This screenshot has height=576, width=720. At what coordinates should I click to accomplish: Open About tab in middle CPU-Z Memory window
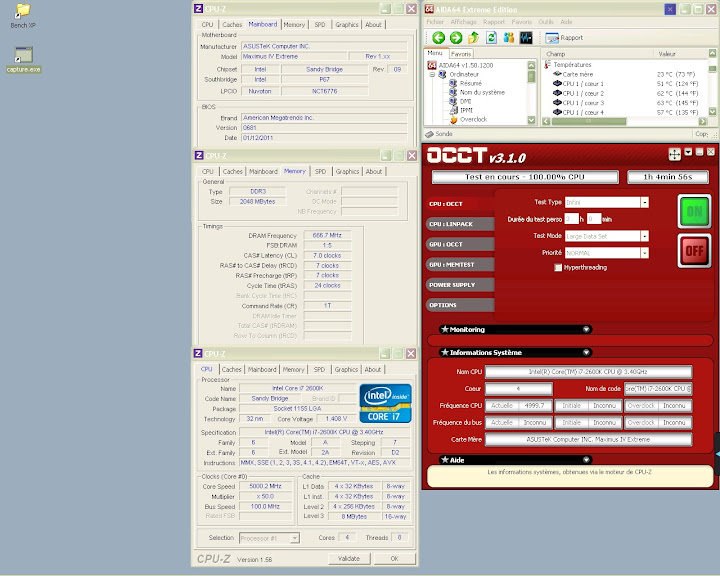tap(374, 171)
